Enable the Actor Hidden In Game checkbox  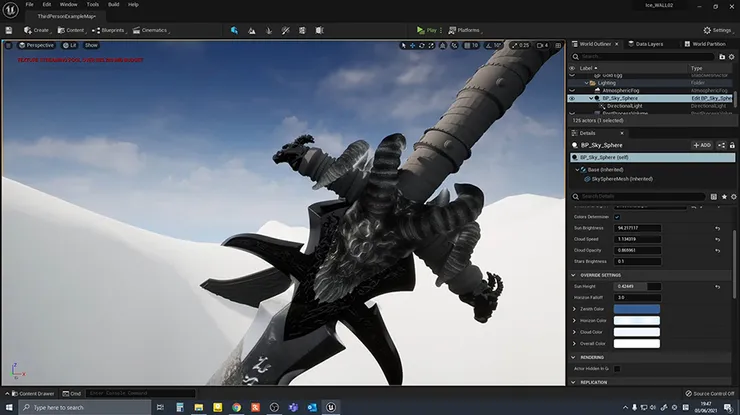coord(617,369)
